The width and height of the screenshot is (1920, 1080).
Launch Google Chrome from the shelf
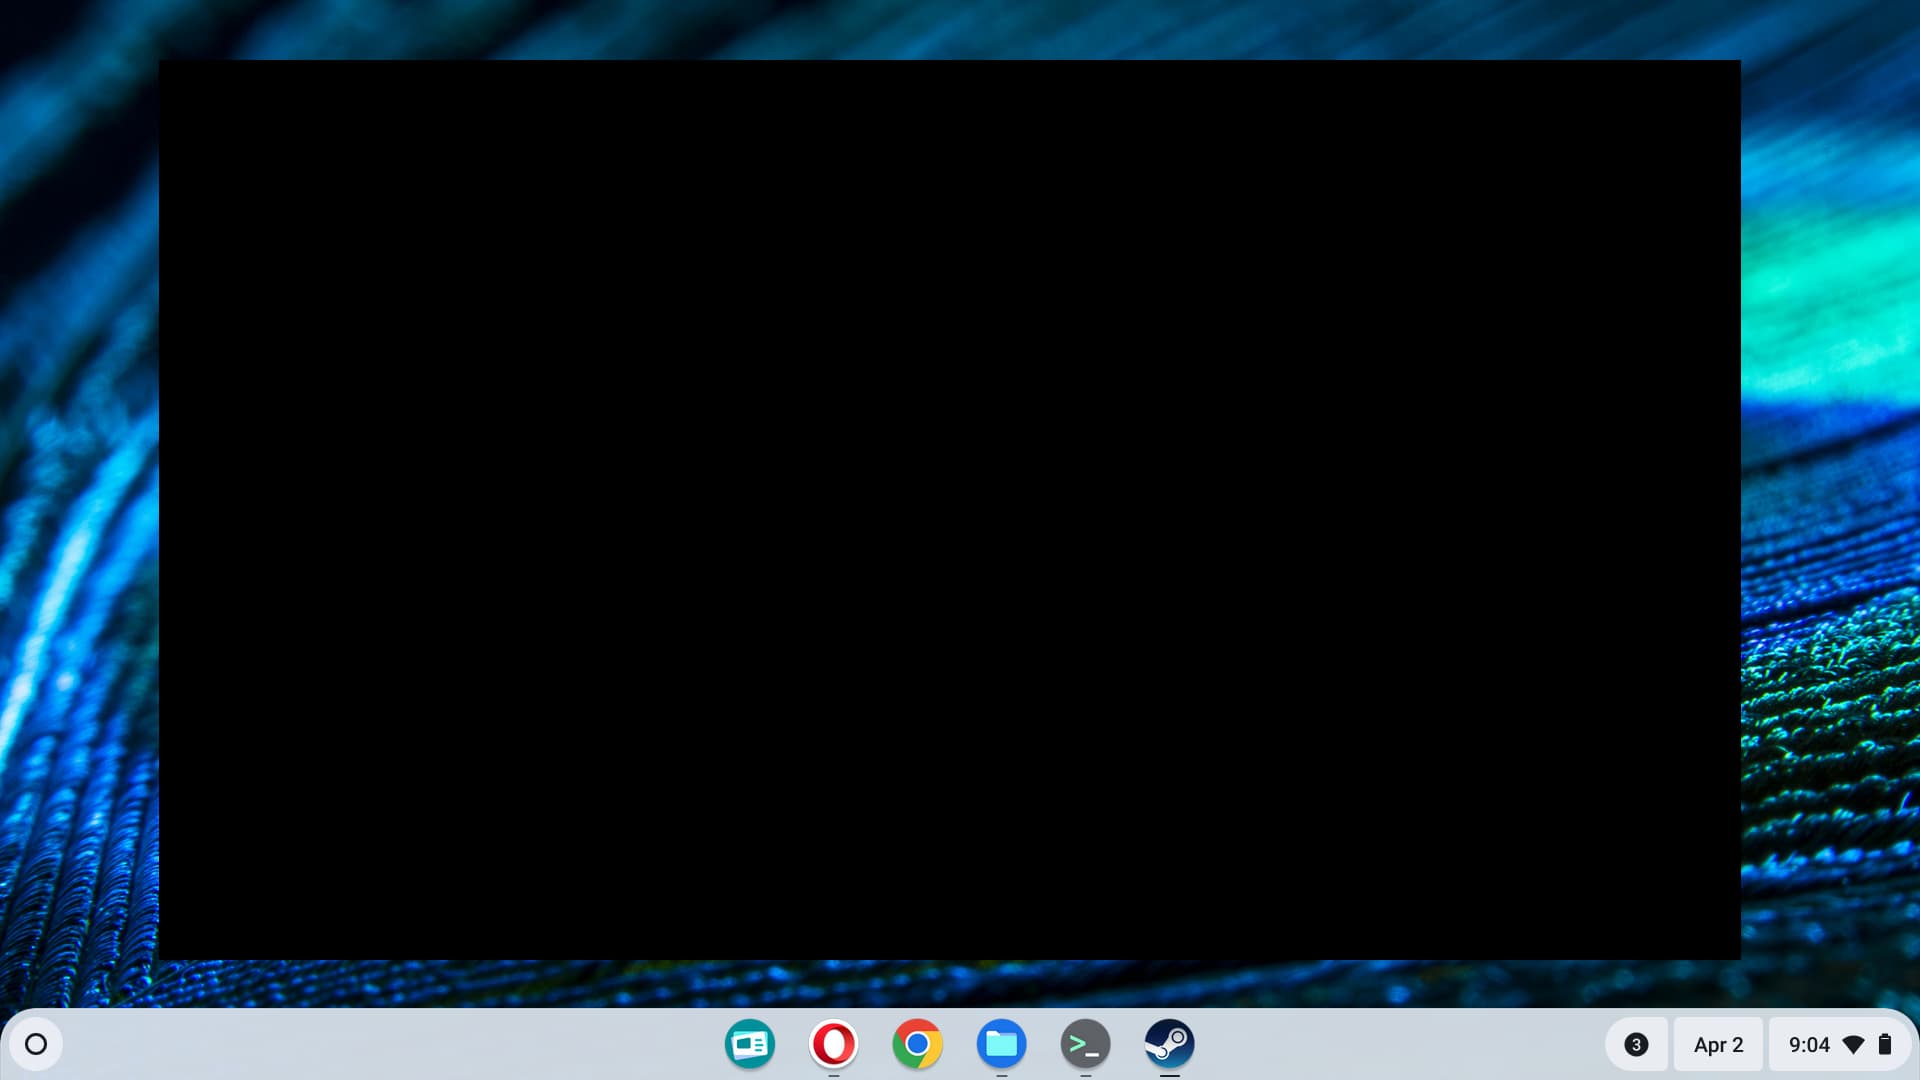pos(917,1044)
